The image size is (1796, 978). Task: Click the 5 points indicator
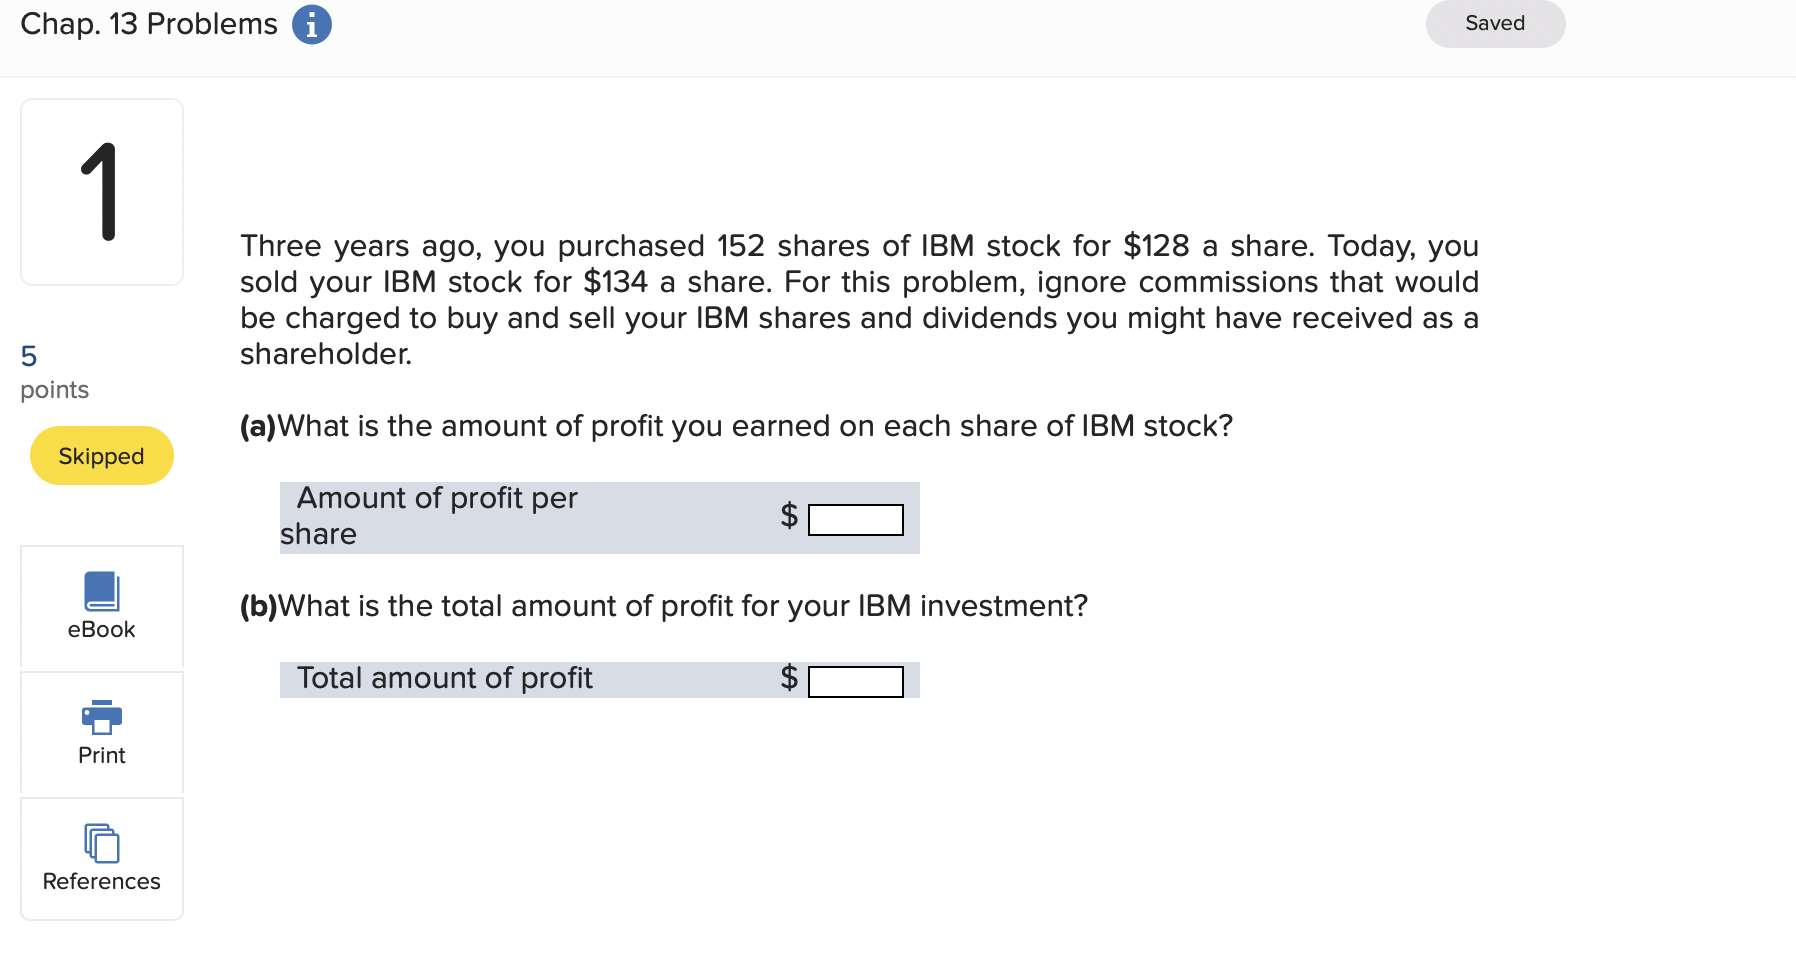coord(54,372)
